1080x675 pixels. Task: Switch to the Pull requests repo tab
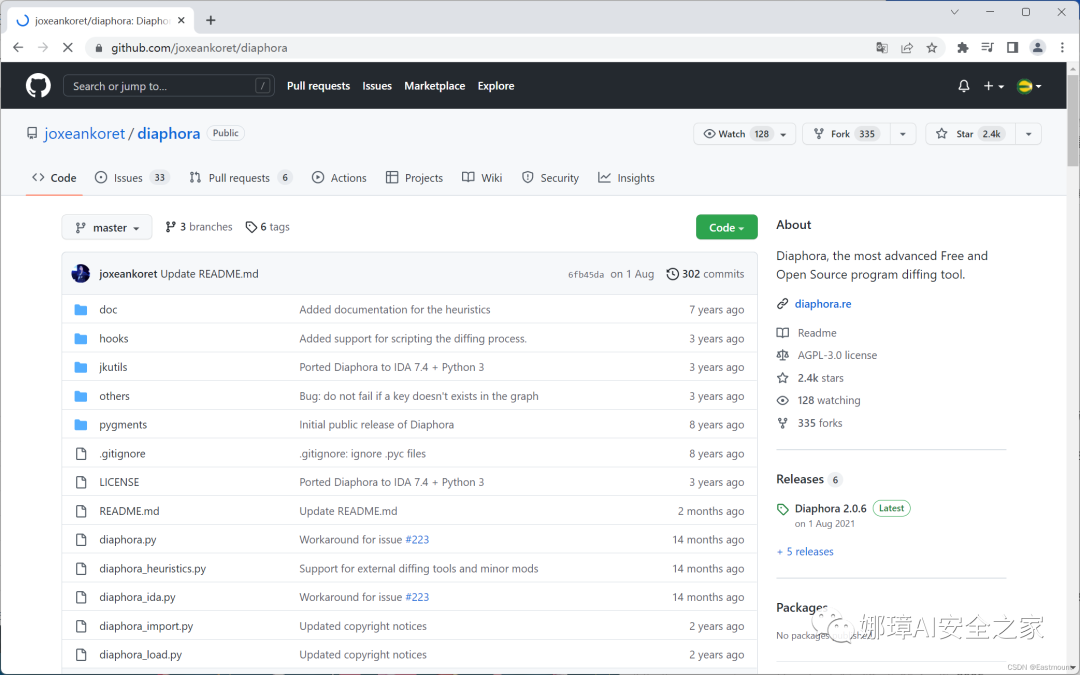(240, 178)
